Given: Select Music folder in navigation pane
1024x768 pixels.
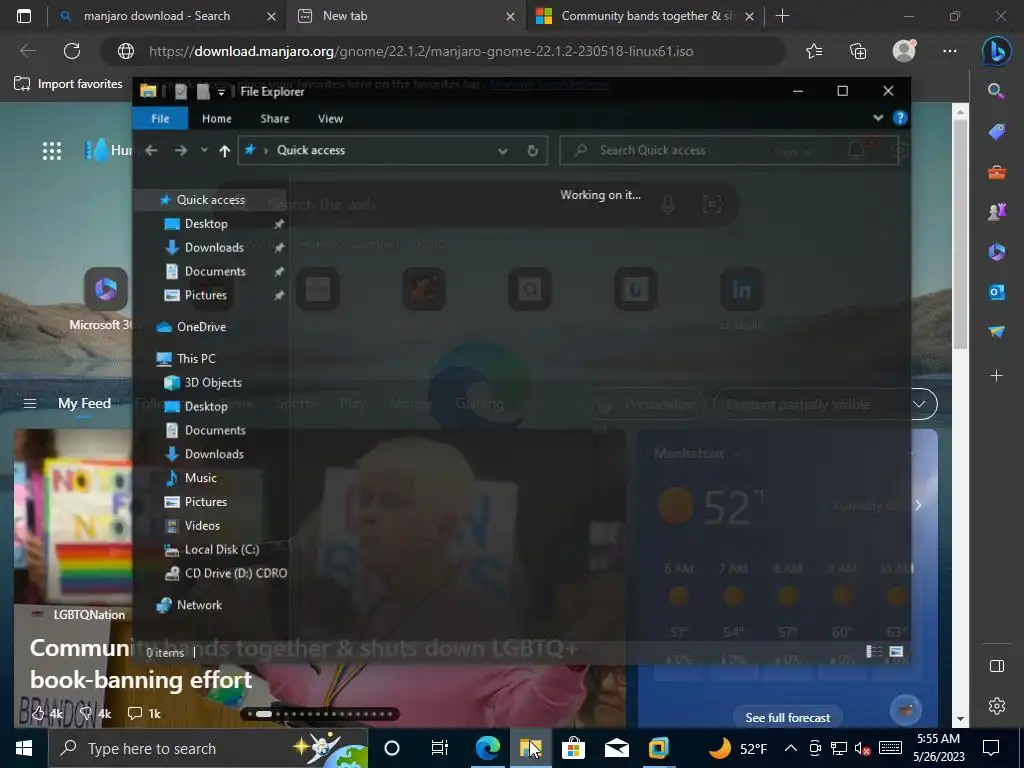Looking at the screenshot, I should coord(200,478).
